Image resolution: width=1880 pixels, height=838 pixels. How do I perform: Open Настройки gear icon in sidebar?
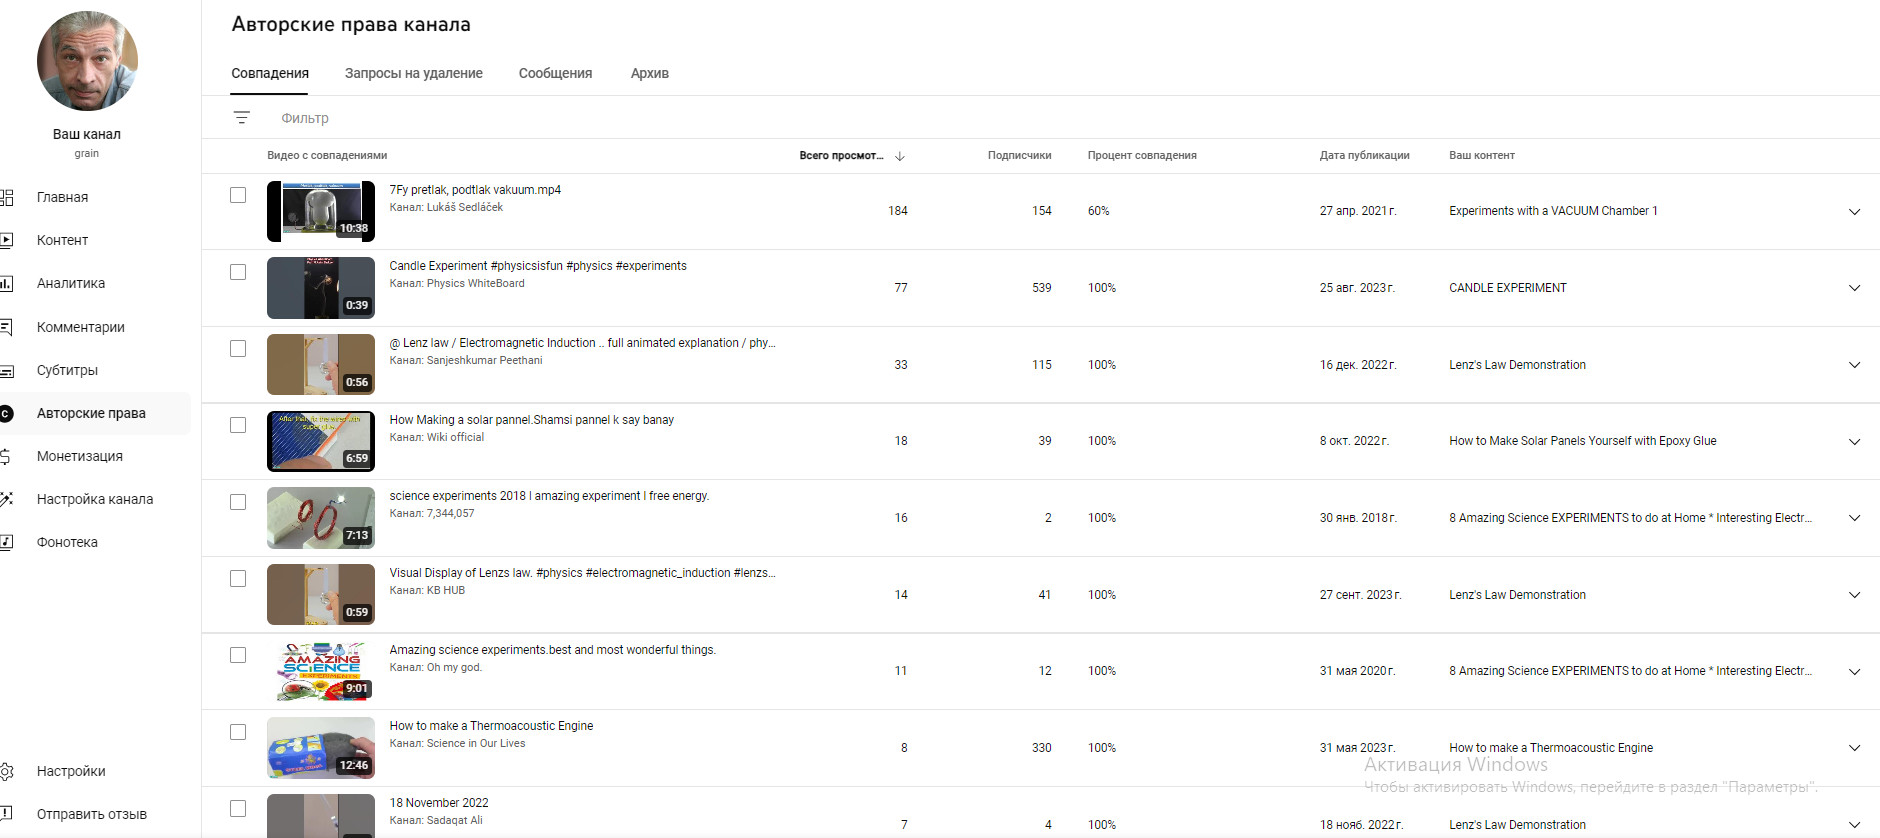point(6,771)
